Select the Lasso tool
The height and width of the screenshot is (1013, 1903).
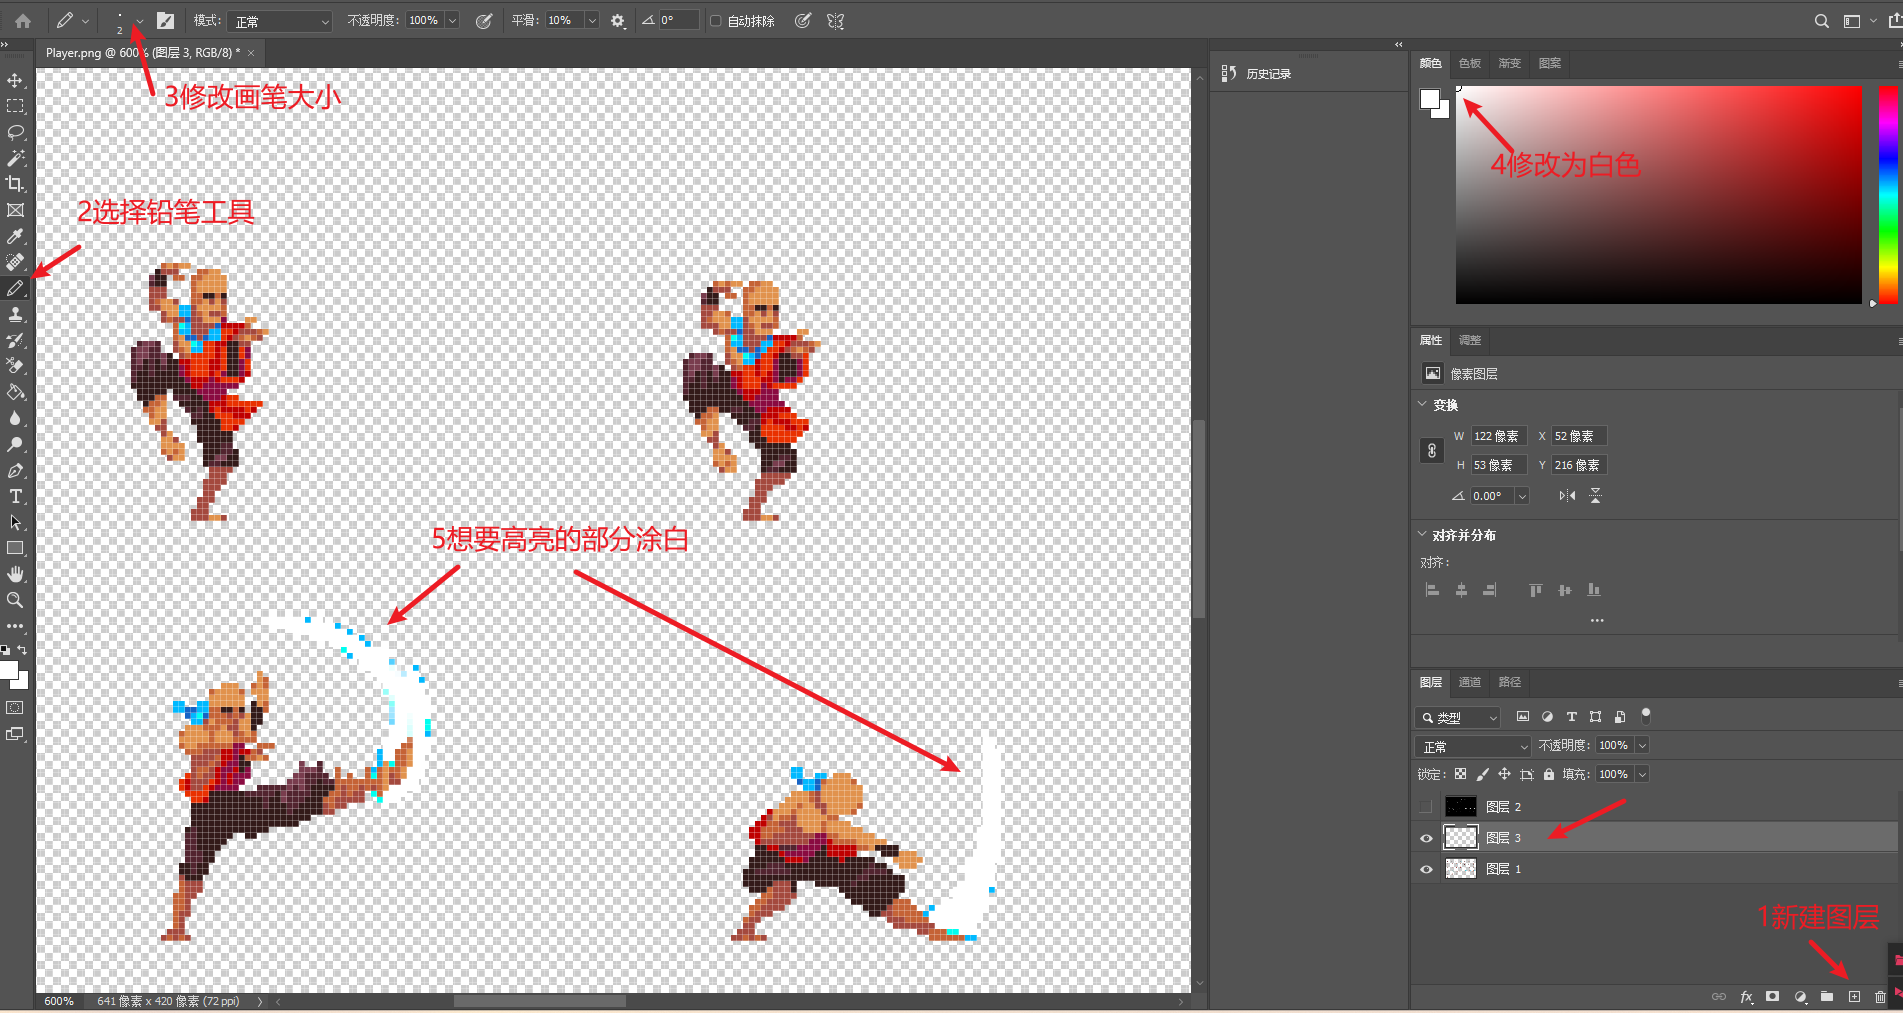(15, 132)
